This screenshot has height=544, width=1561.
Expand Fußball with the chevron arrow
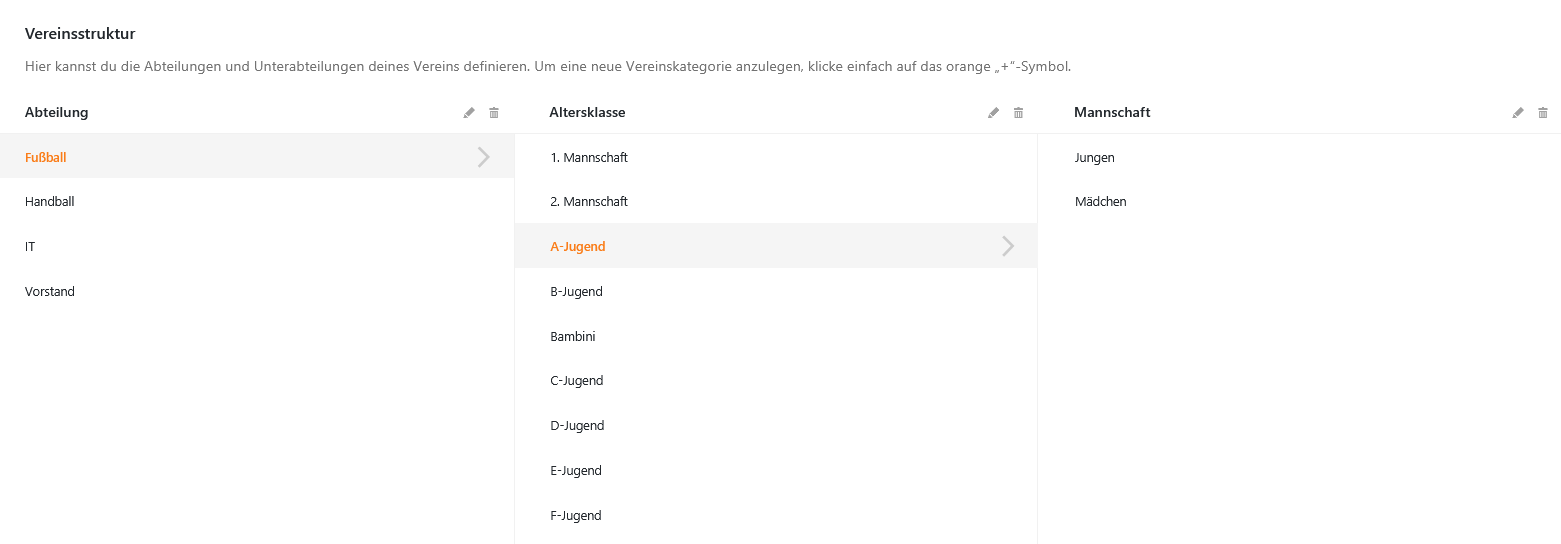[484, 157]
